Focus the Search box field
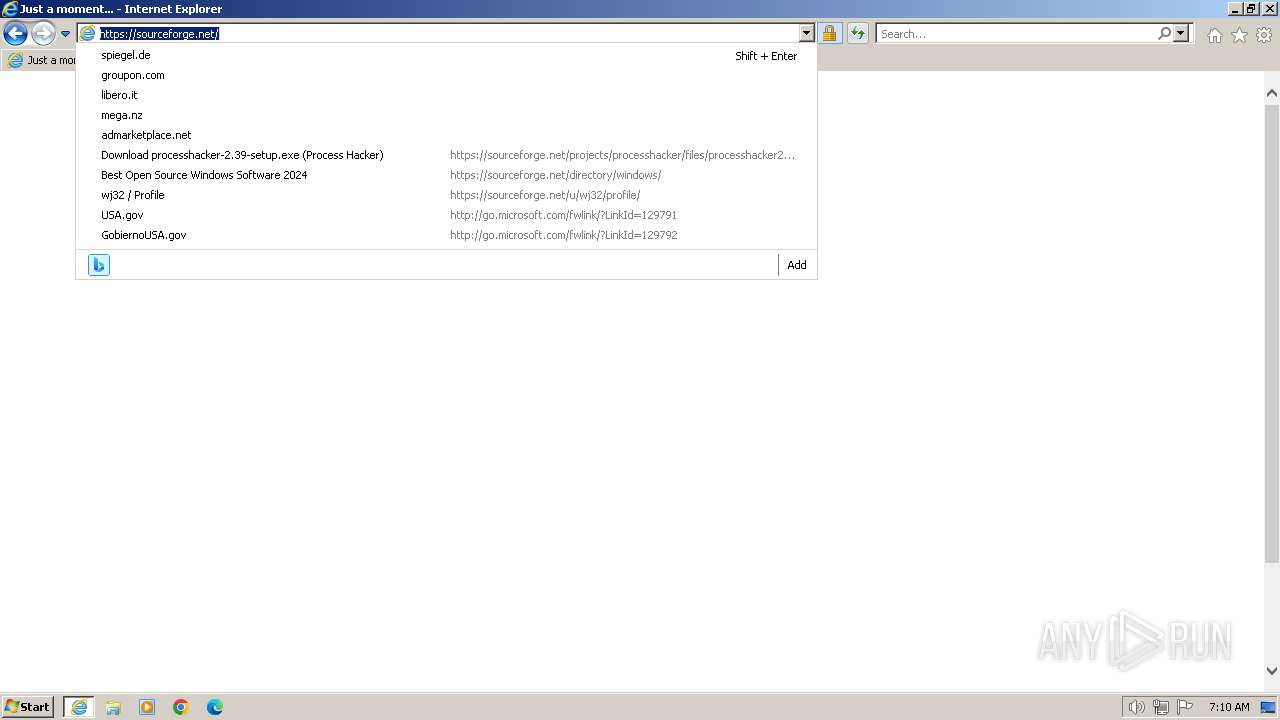This screenshot has width=1280, height=720. [x=1016, y=34]
